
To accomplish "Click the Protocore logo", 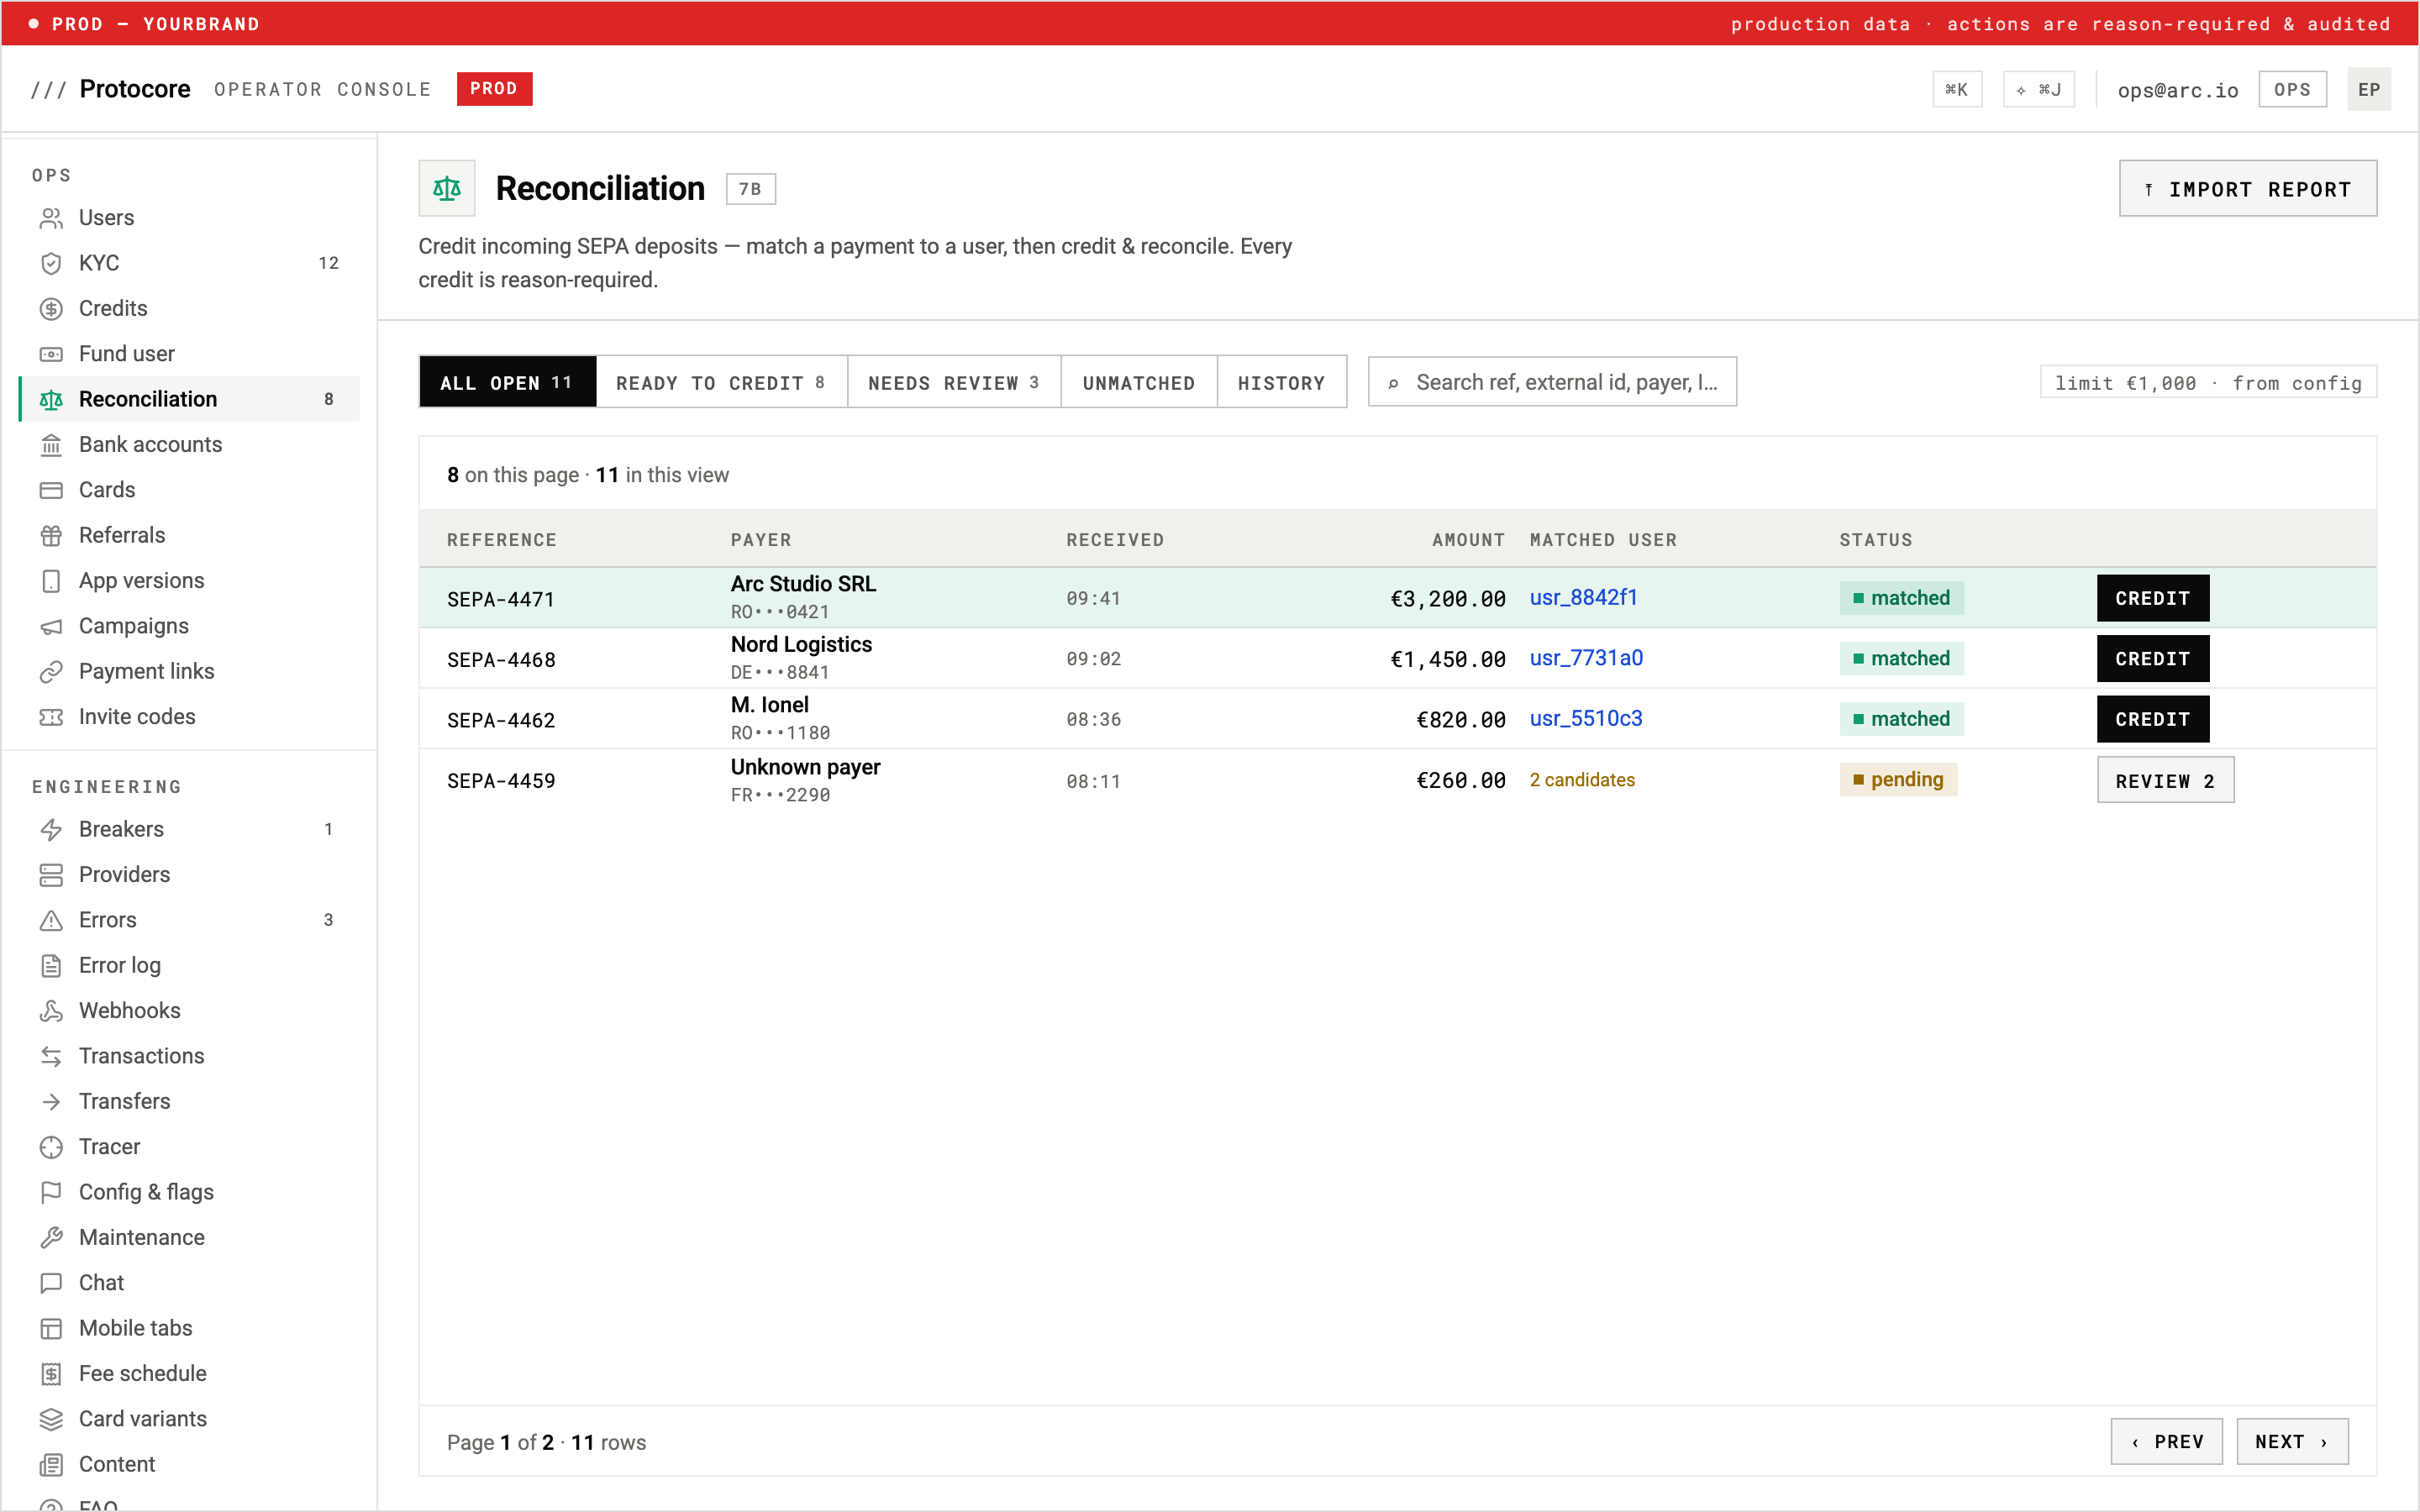I will point(111,89).
